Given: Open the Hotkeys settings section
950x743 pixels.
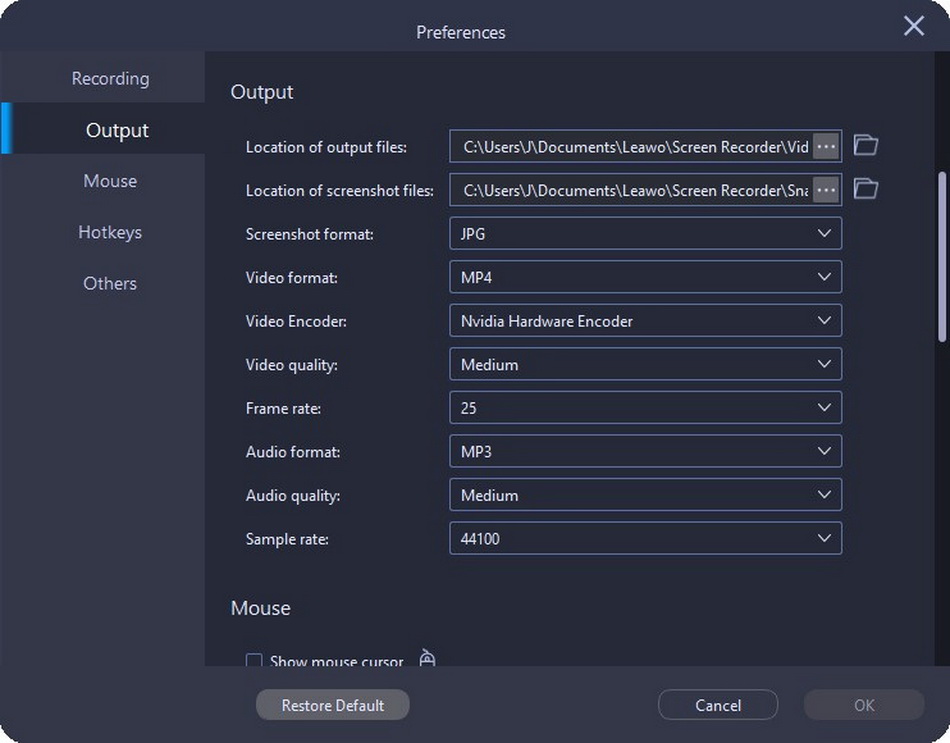Looking at the screenshot, I should click(110, 232).
